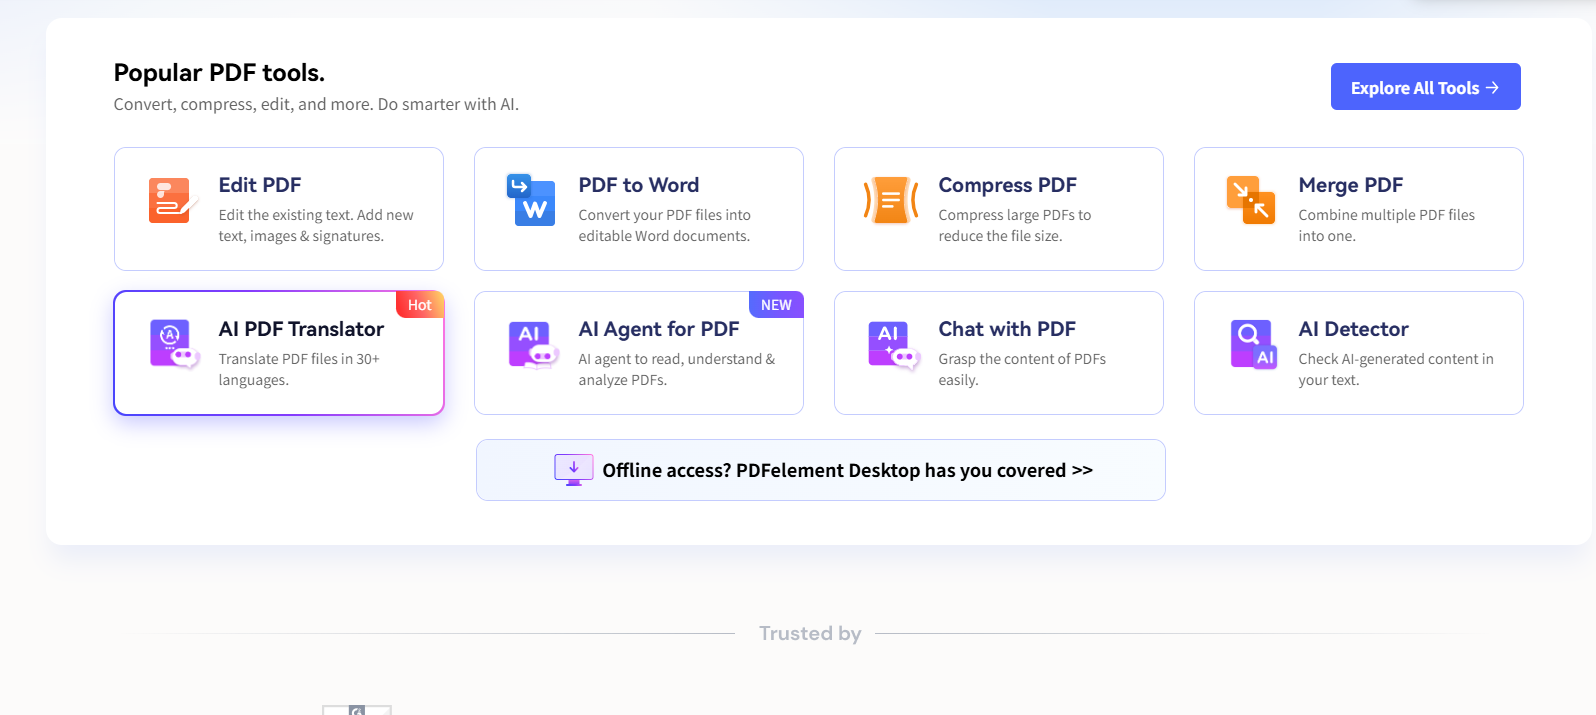Open the Edit PDF title link
Viewport: 1596px width, 715px height.
click(x=260, y=185)
